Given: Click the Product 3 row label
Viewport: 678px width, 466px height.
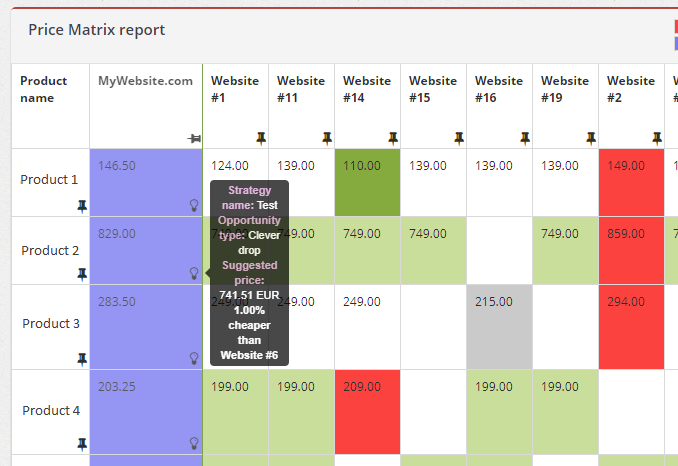Looking at the screenshot, I should tap(51, 323).
